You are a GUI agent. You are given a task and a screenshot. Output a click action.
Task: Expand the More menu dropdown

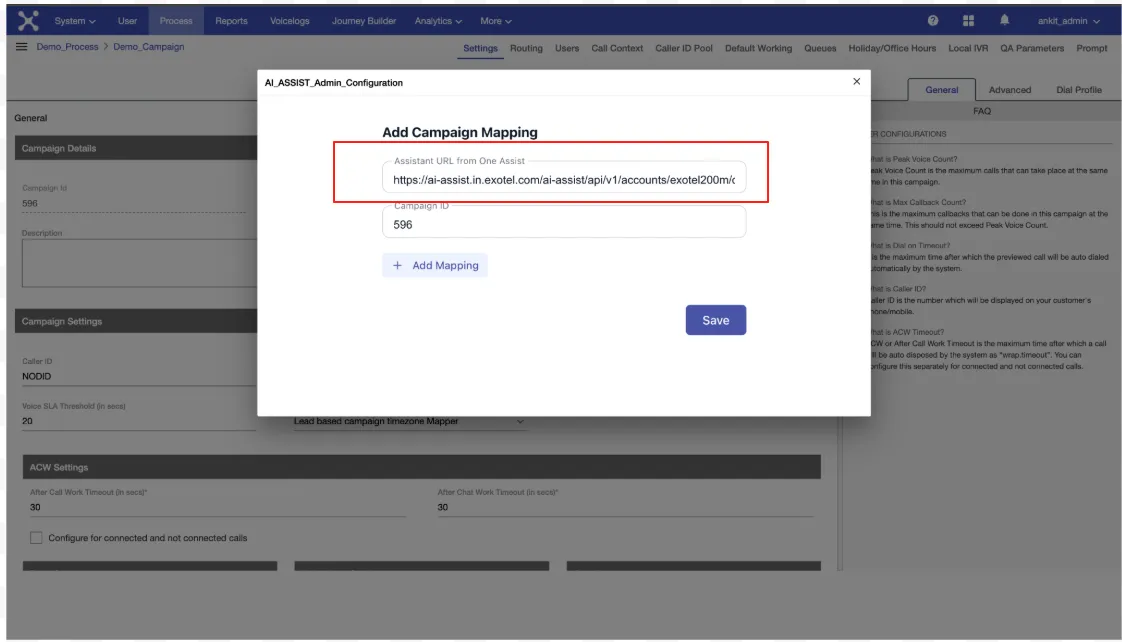pyautogui.click(x=496, y=21)
